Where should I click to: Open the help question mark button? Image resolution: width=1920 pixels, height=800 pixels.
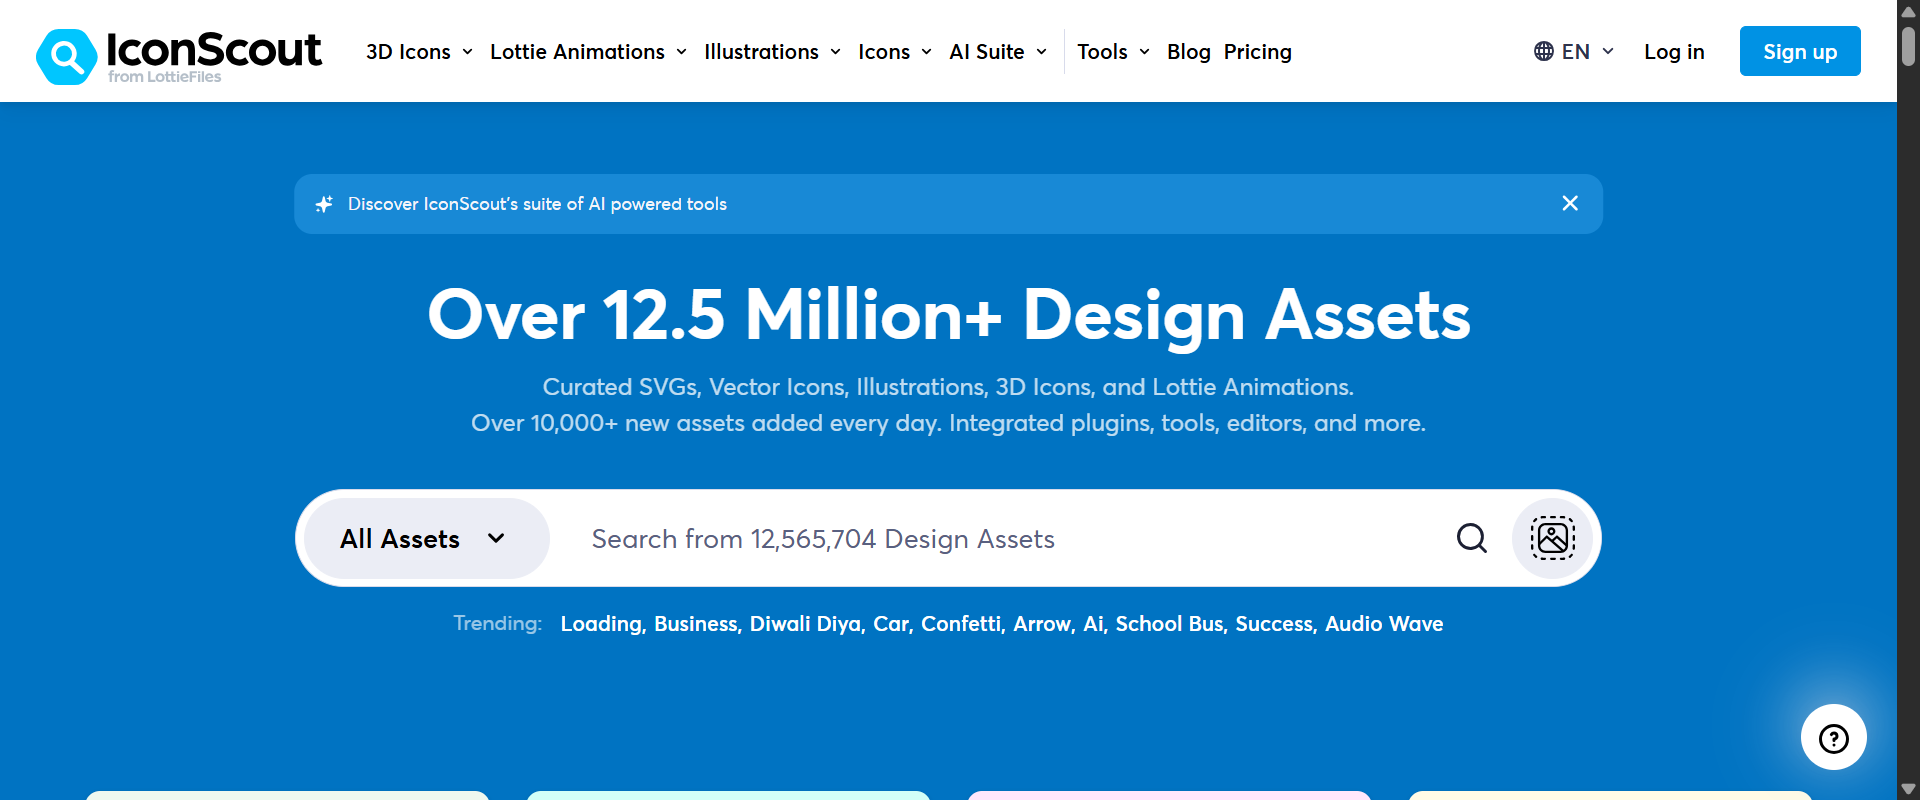coord(1833,738)
